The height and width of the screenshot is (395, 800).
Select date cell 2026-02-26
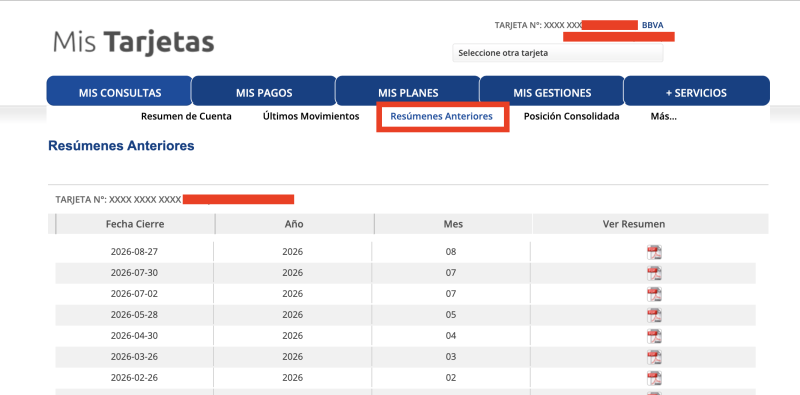coord(134,378)
